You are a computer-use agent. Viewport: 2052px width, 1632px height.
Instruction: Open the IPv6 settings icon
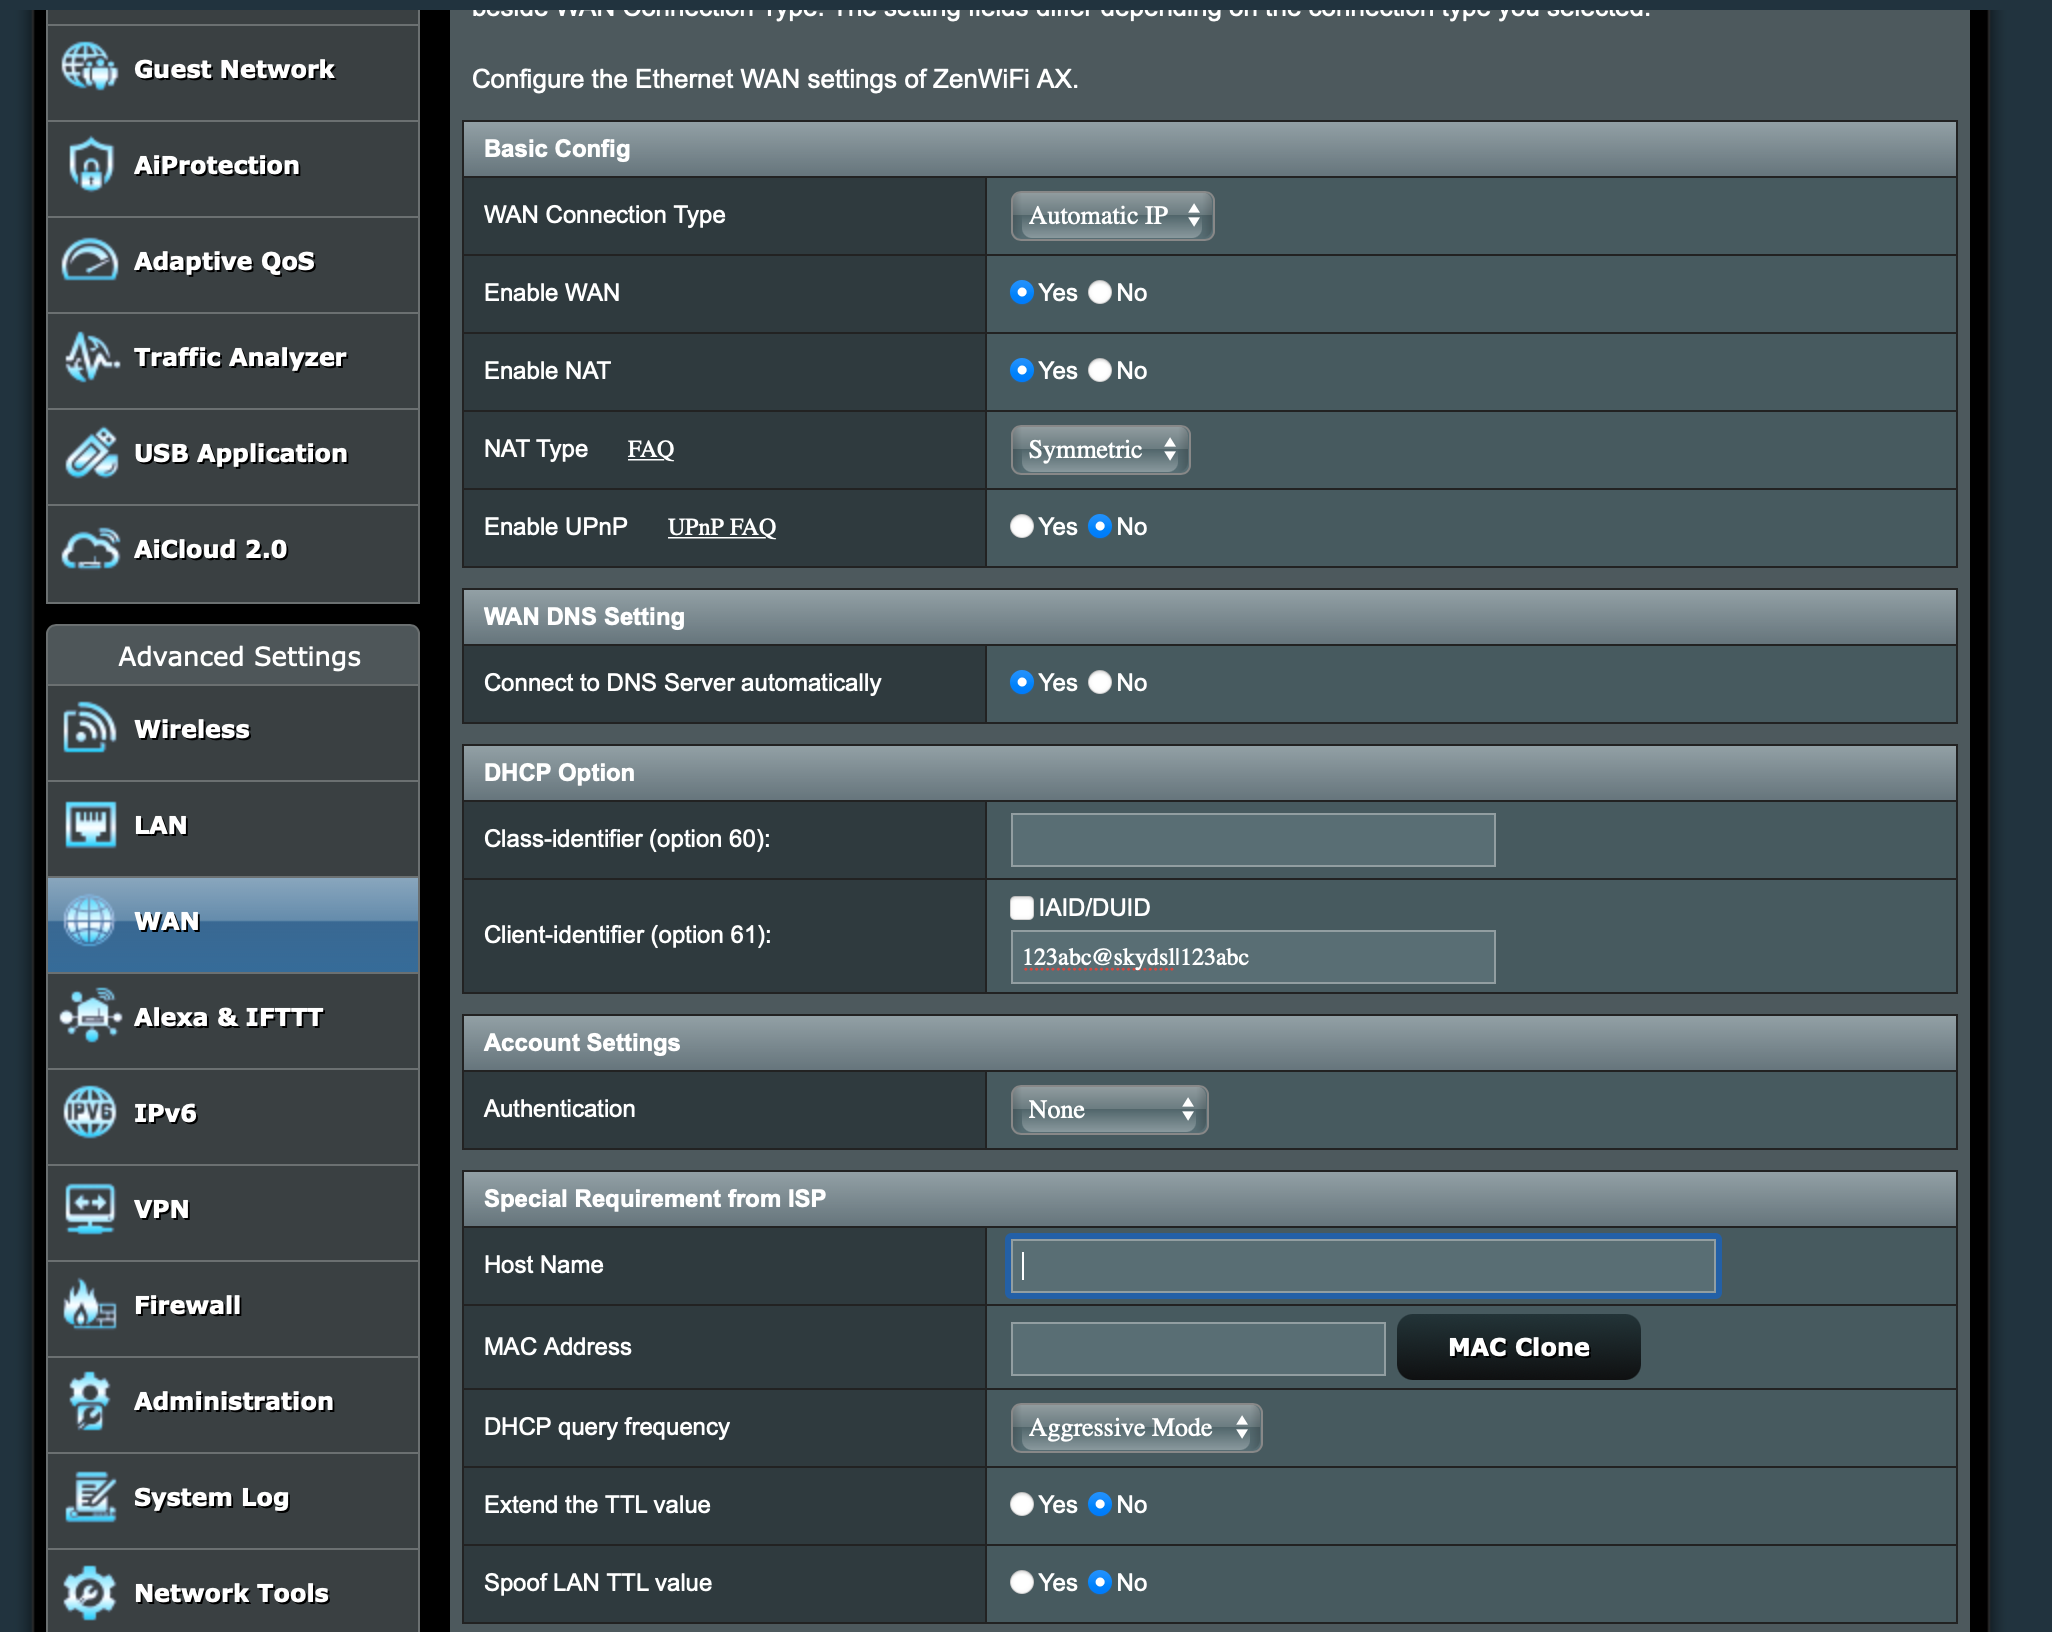click(x=90, y=1112)
